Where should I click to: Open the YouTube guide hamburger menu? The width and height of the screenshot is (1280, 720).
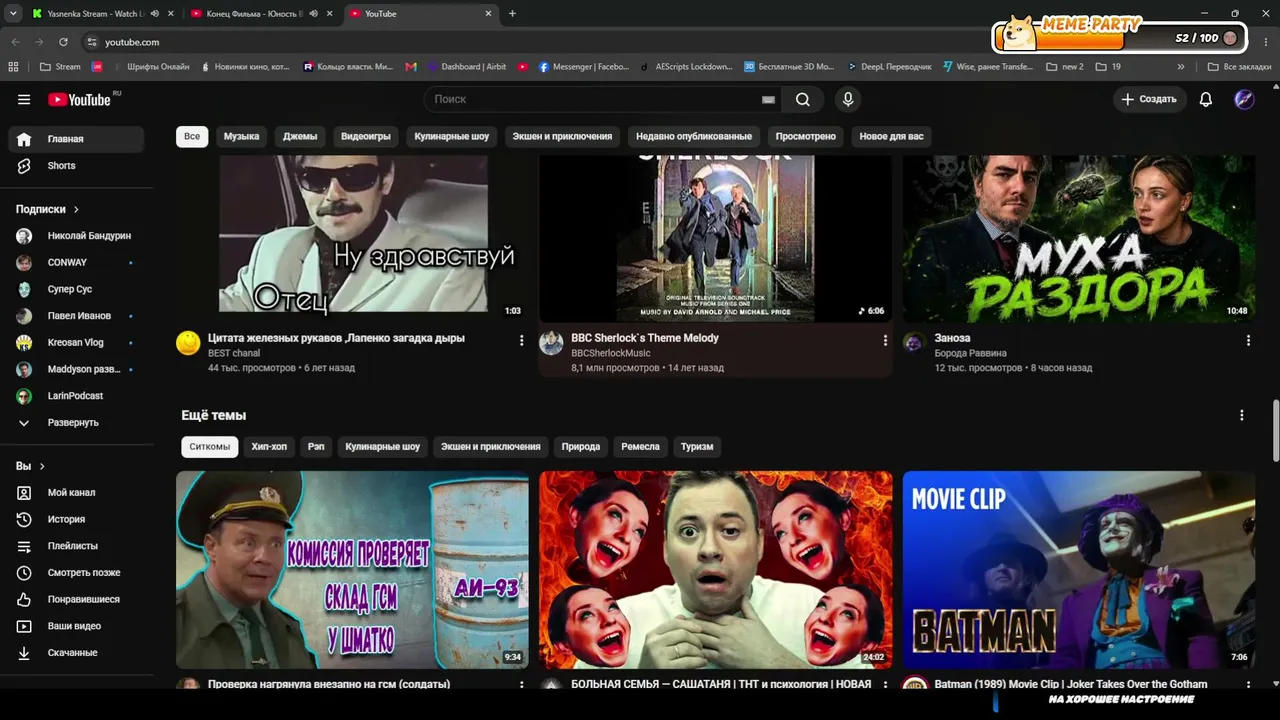tap(24, 99)
